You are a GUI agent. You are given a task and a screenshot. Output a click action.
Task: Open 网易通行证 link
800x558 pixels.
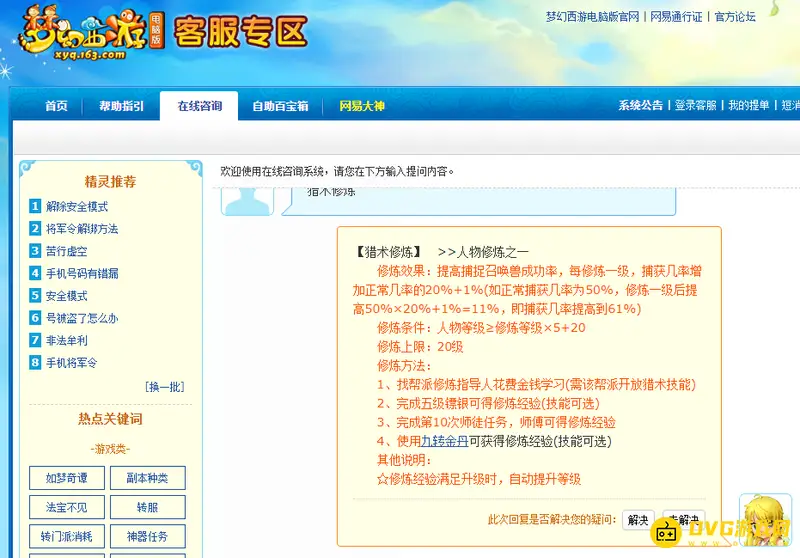pos(676,17)
